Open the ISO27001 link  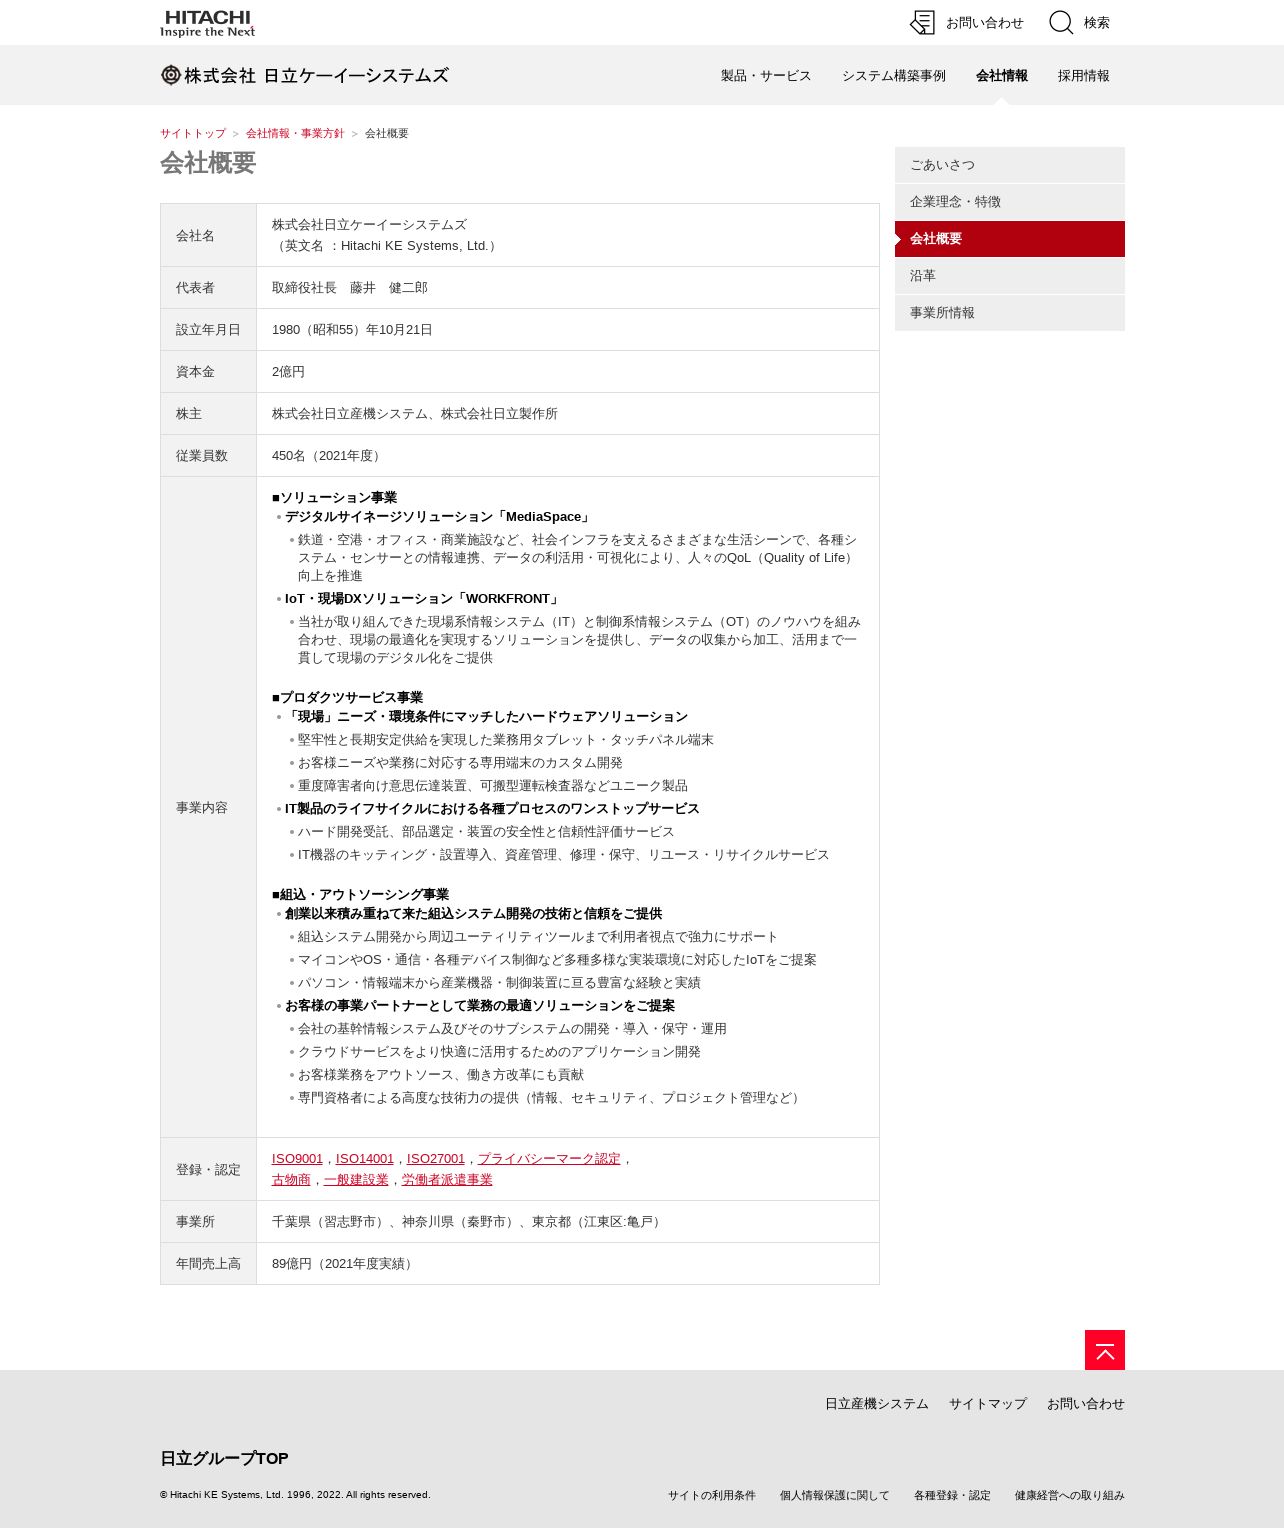[x=436, y=1159]
